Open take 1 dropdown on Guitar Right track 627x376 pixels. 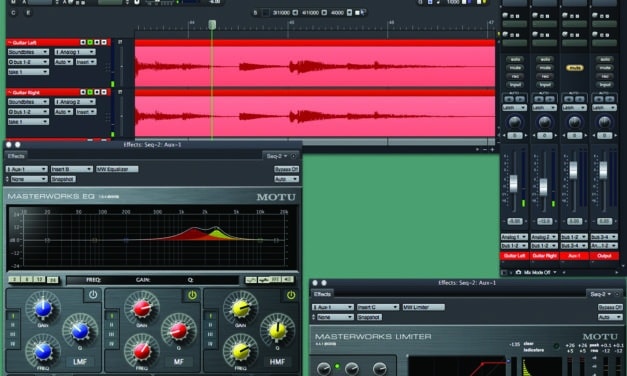click(x=28, y=122)
